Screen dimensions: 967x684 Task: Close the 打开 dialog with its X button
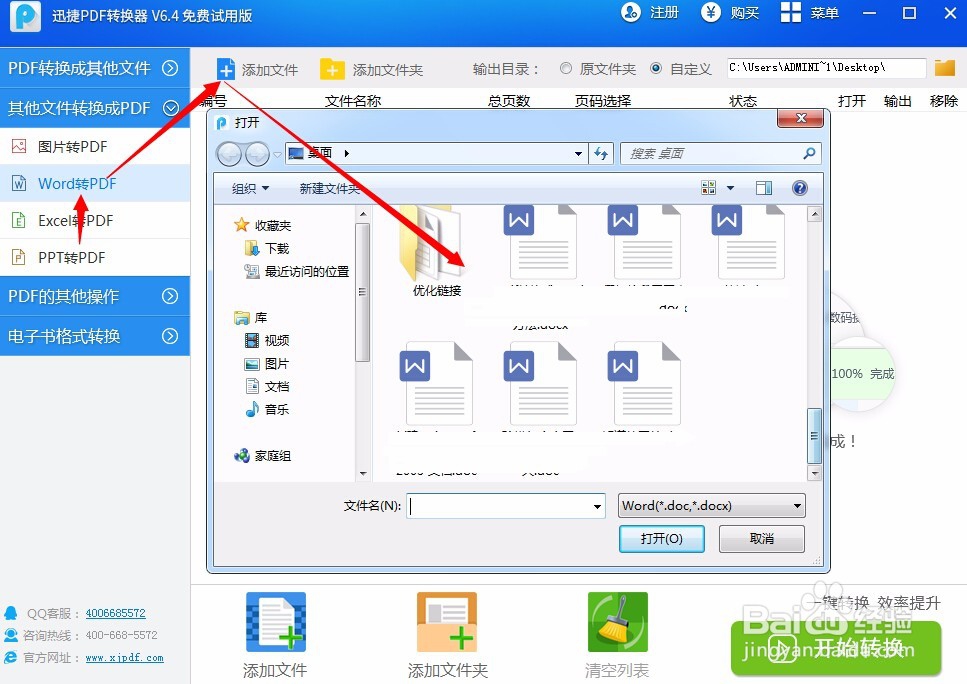pos(800,118)
